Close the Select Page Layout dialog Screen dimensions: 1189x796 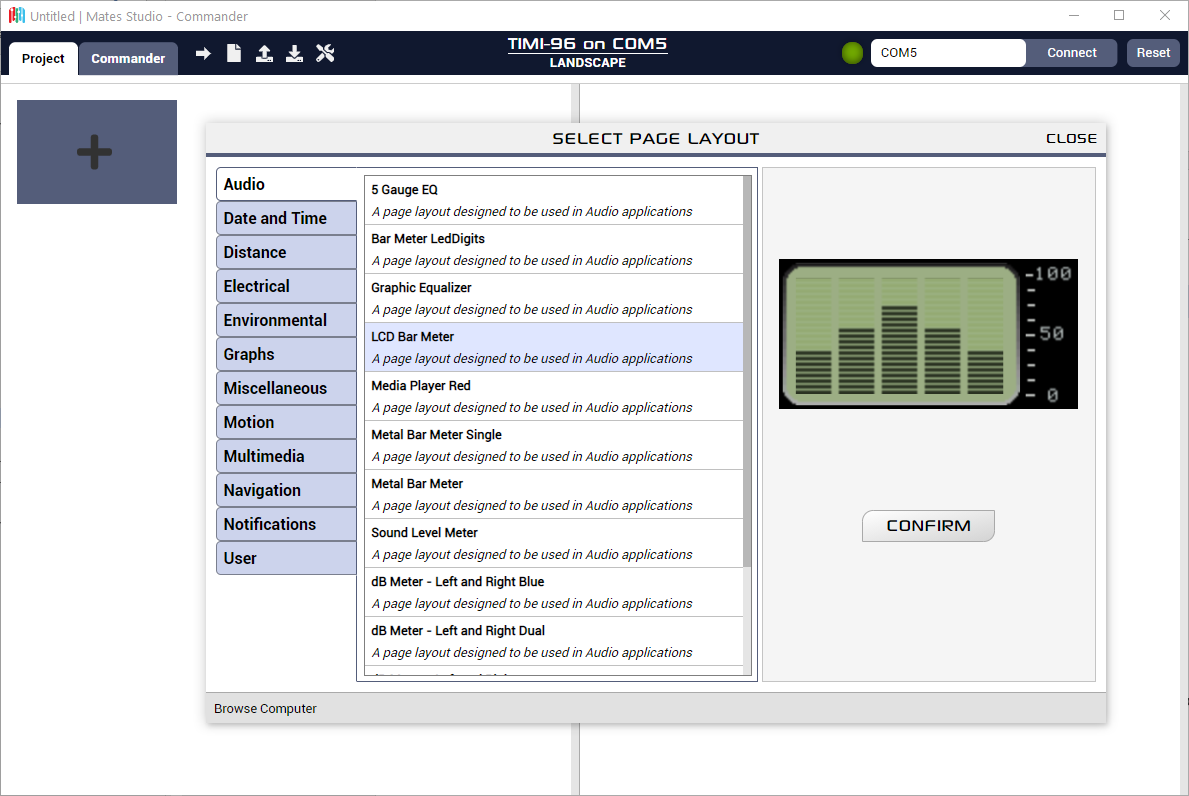(x=1071, y=139)
